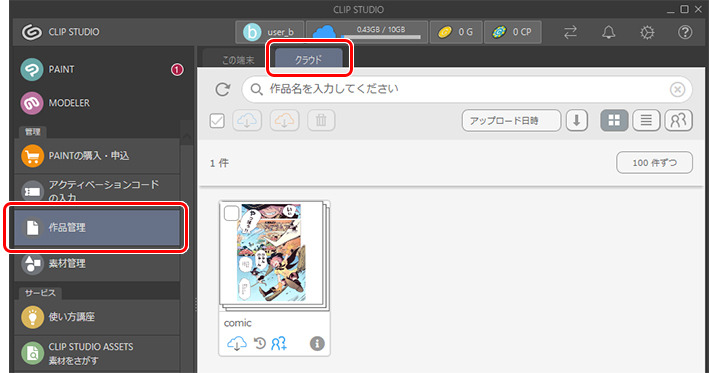The image size is (709, 373).
Task: Toggle the select-all checkbox in toolbar
Action: 217,121
